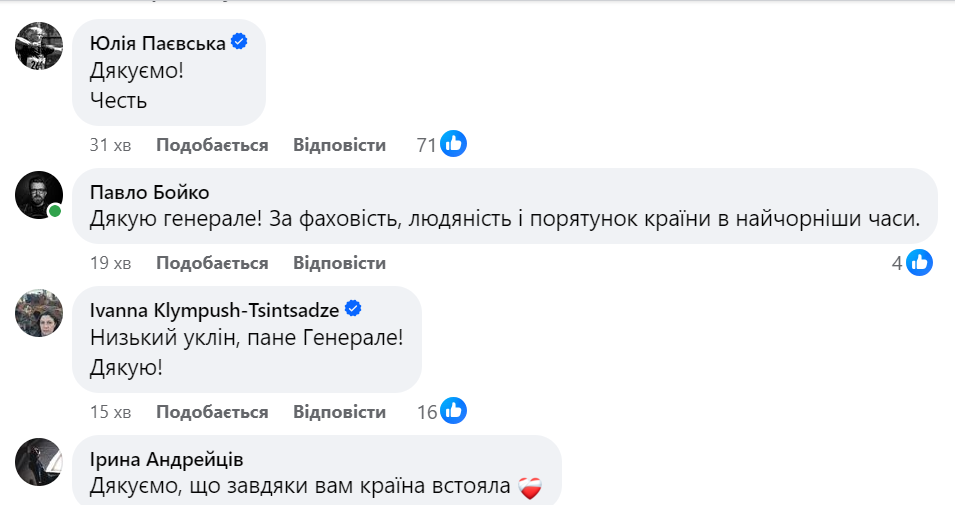The width and height of the screenshot is (955, 505).
Task: Click the like reaction icon with 16 likes
Action: pos(454,411)
